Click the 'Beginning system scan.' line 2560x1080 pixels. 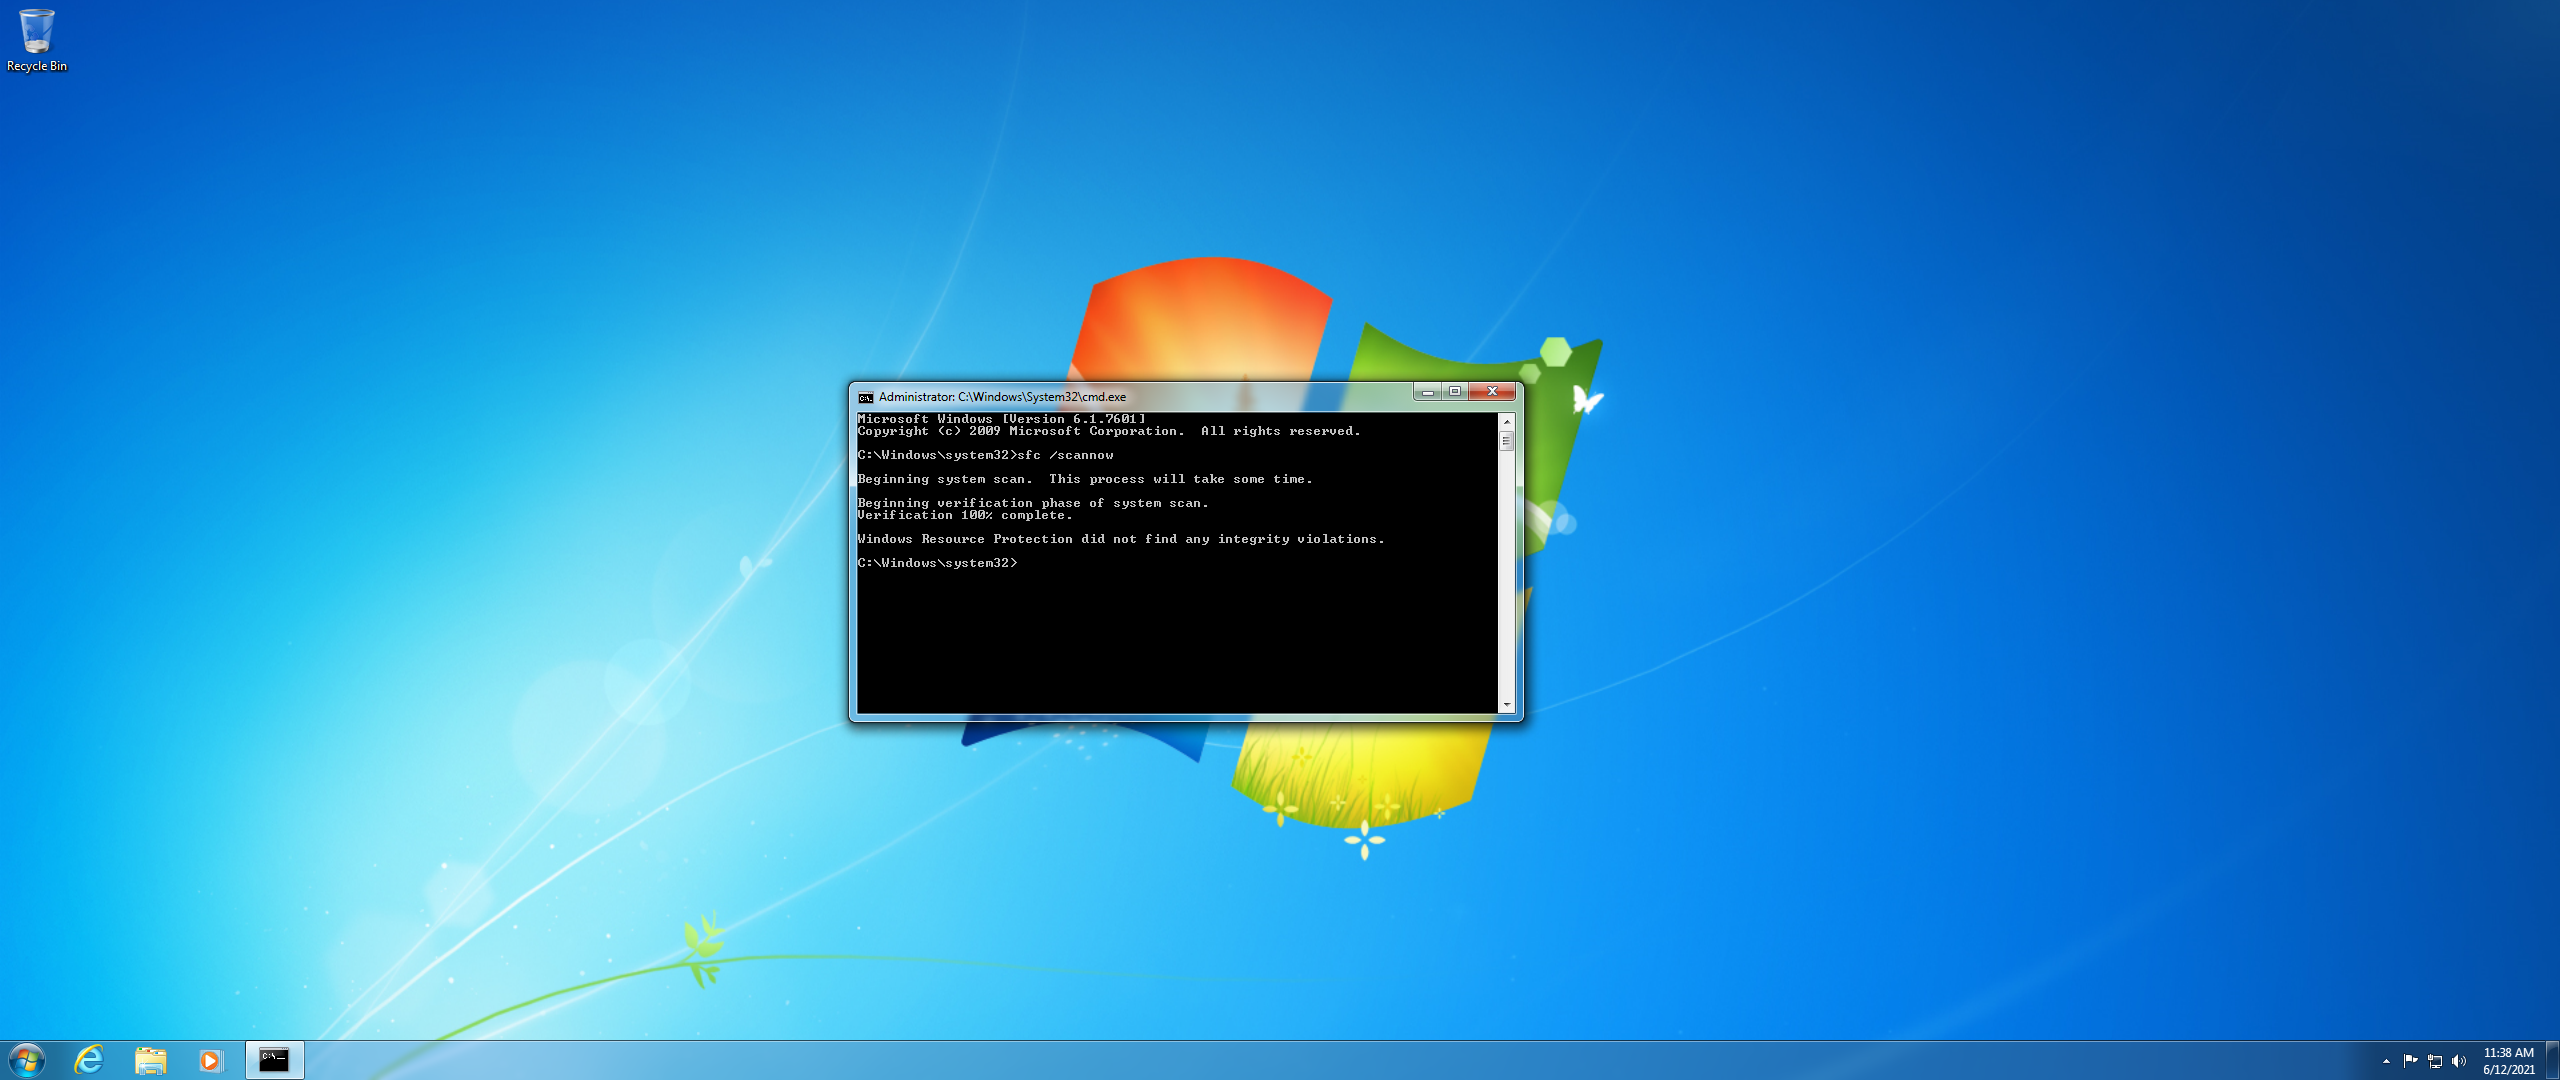point(1085,479)
